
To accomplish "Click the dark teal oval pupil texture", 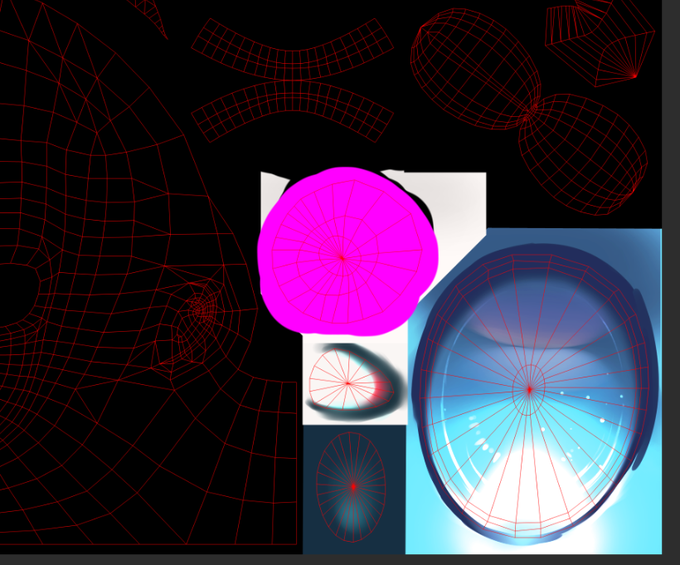I will [x=353, y=487].
